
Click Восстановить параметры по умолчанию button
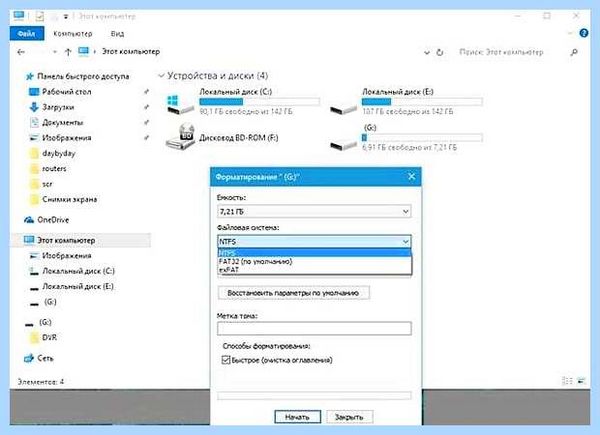coord(293,293)
